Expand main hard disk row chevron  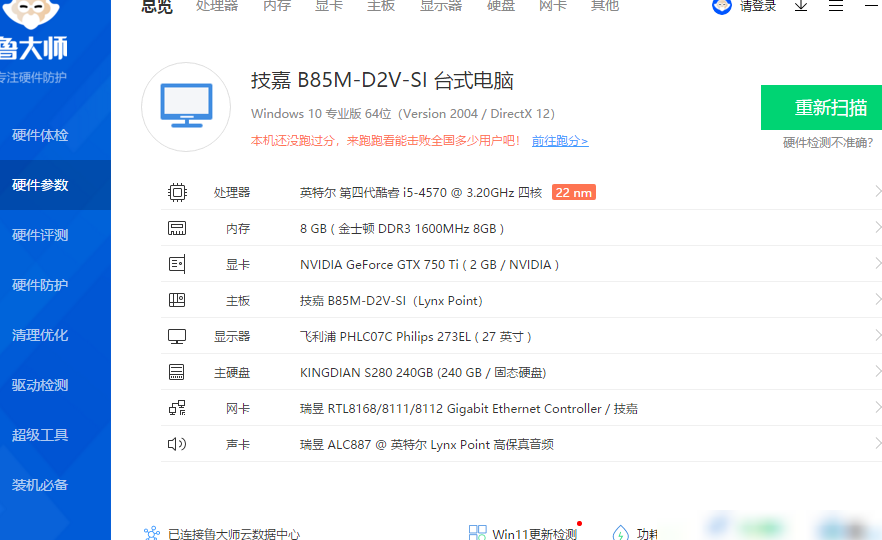point(878,371)
